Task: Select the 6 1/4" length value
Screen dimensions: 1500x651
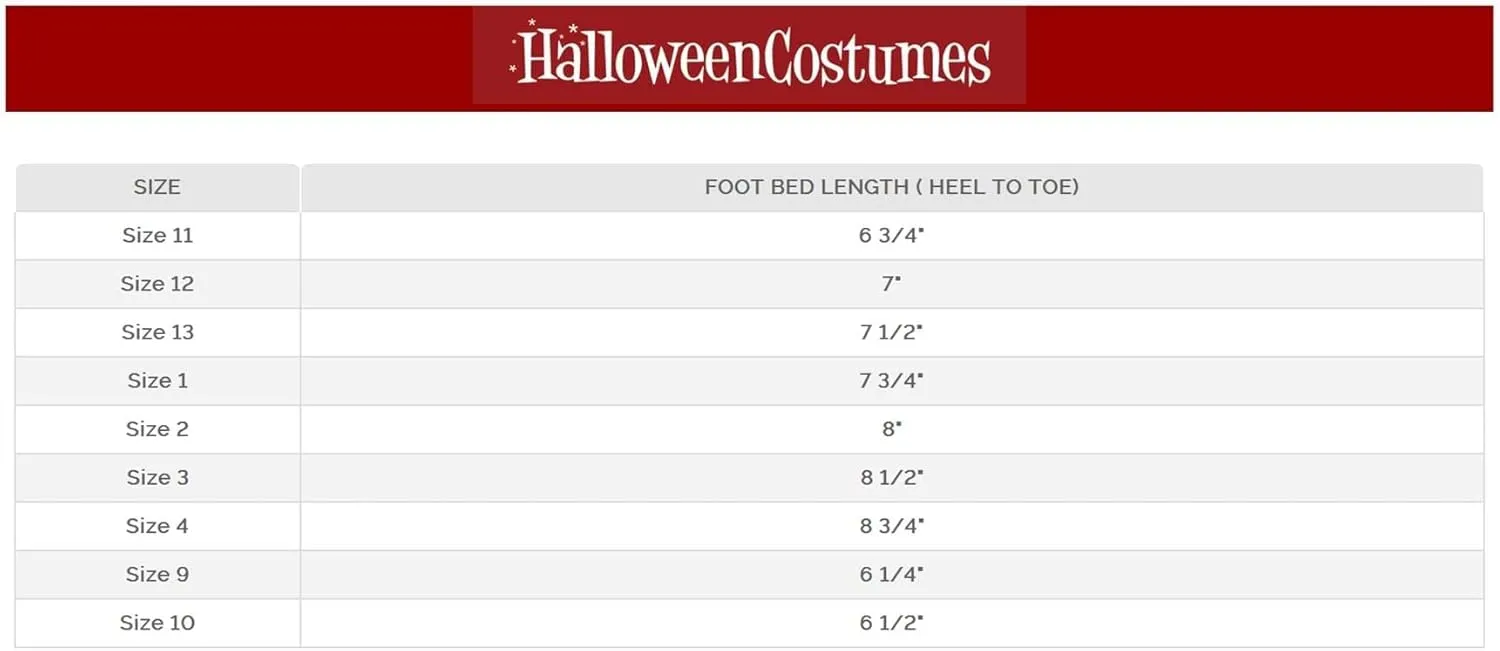Action: click(891, 574)
